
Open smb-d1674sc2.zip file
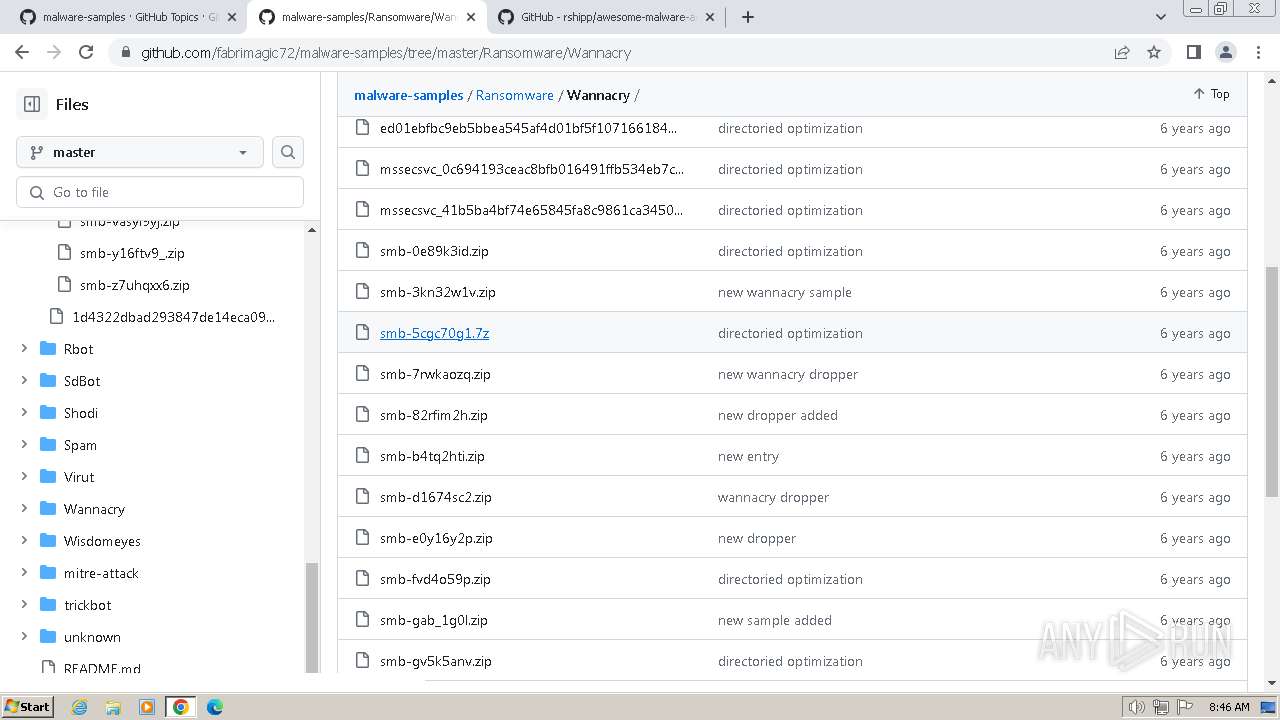click(x=435, y=497)
